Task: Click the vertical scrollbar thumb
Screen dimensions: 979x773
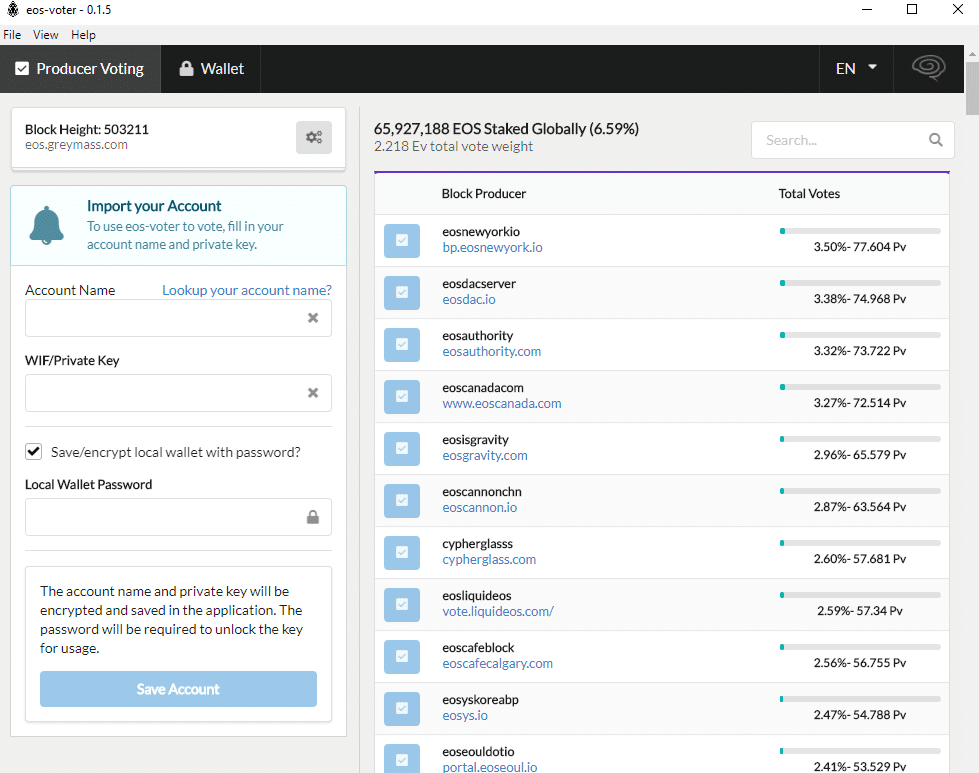Action: 972,88
